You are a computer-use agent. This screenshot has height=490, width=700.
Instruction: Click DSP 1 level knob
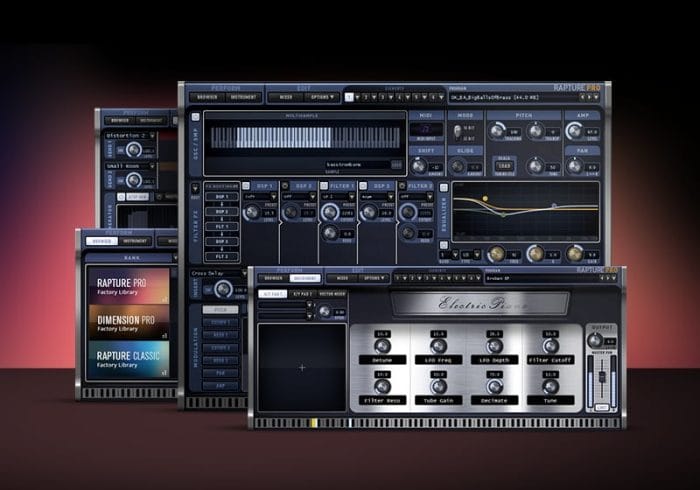(x=251, y=212)
